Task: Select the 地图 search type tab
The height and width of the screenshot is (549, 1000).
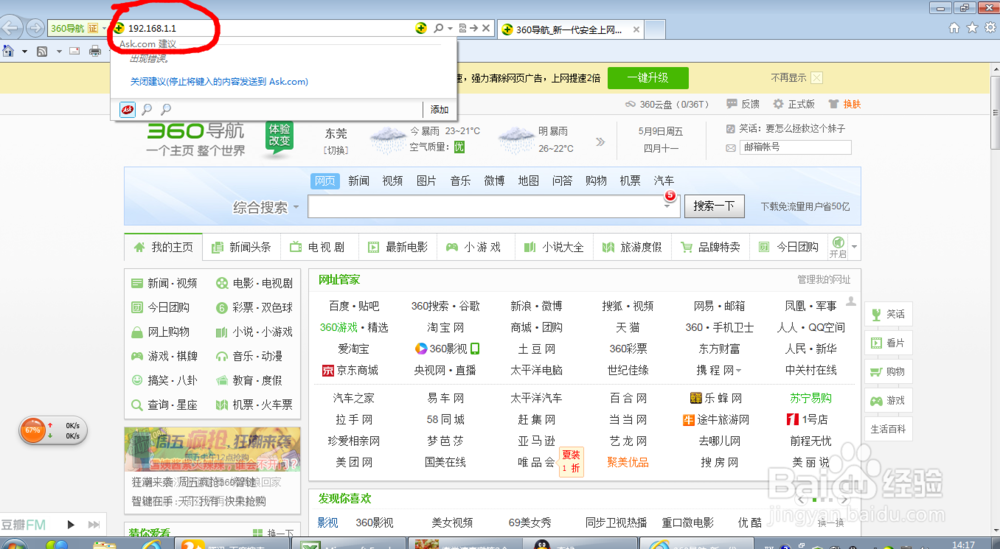Action: point(528,181)
